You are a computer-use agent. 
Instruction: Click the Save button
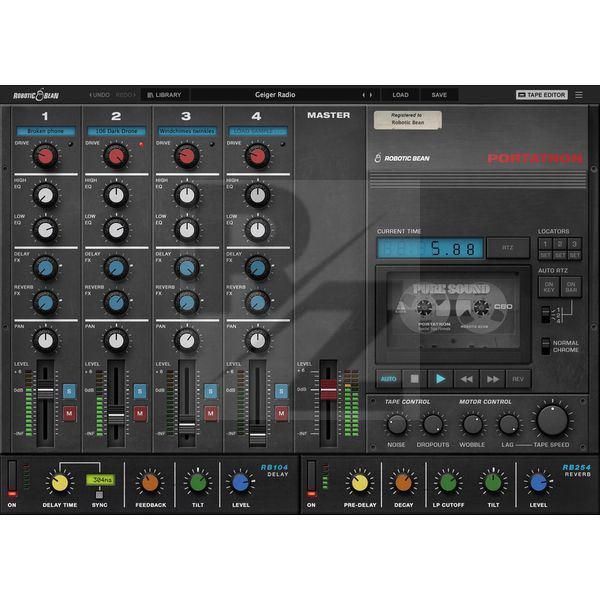439,95
